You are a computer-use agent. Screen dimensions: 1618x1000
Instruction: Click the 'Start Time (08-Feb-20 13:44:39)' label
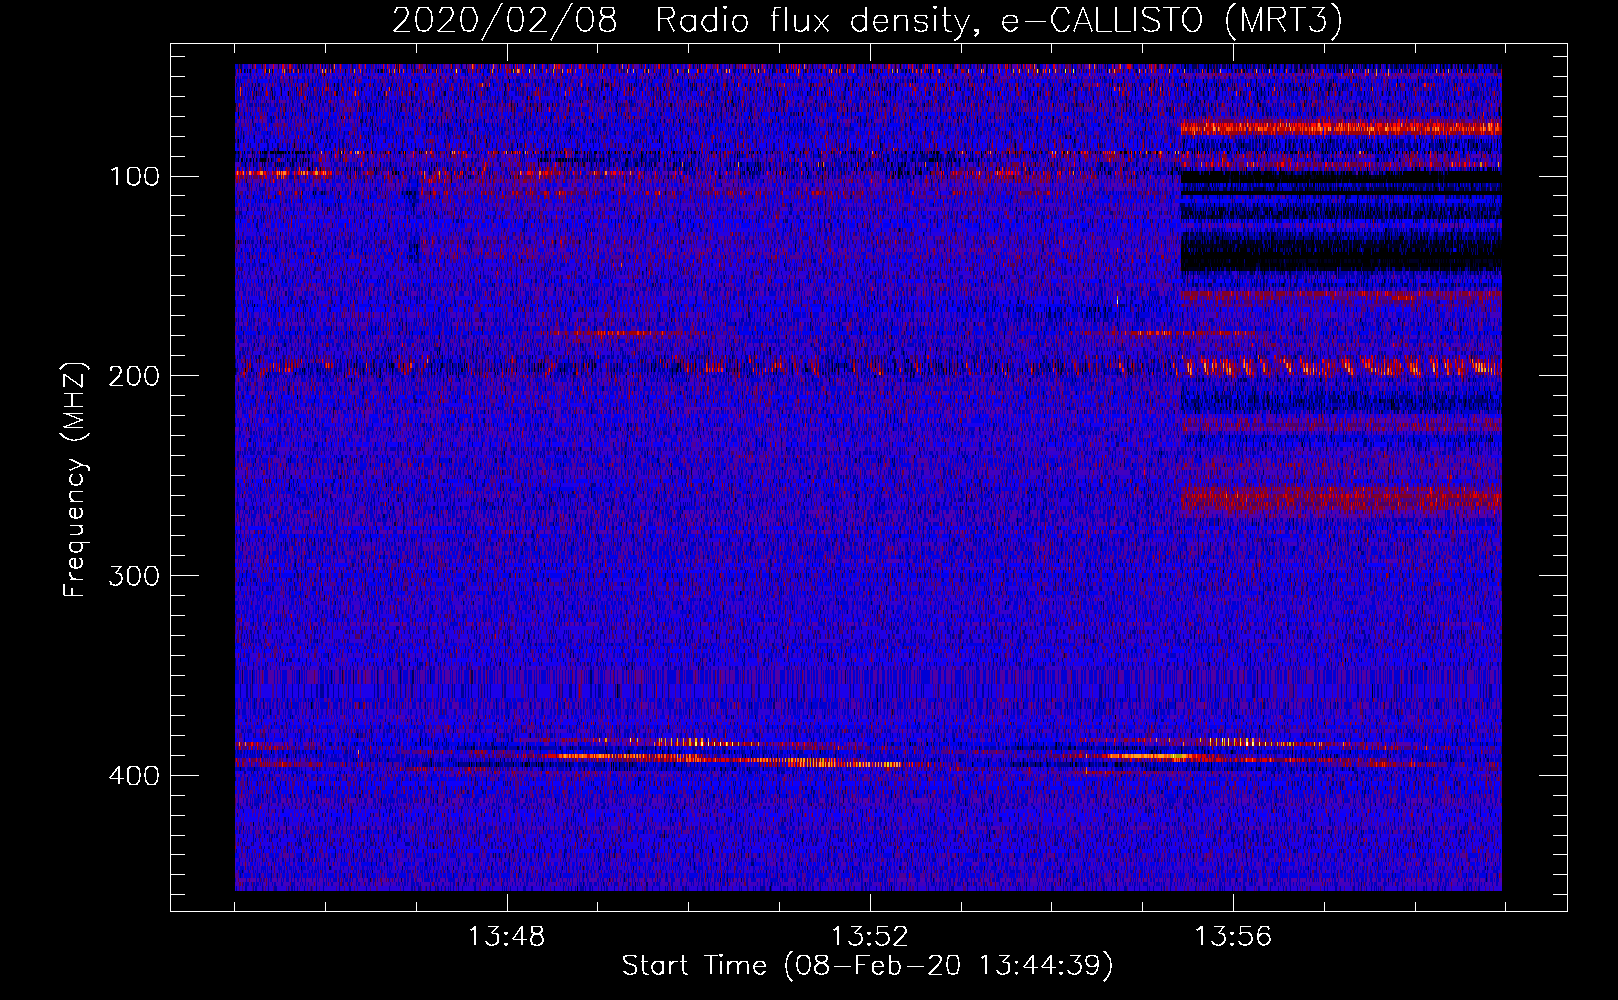867,966
